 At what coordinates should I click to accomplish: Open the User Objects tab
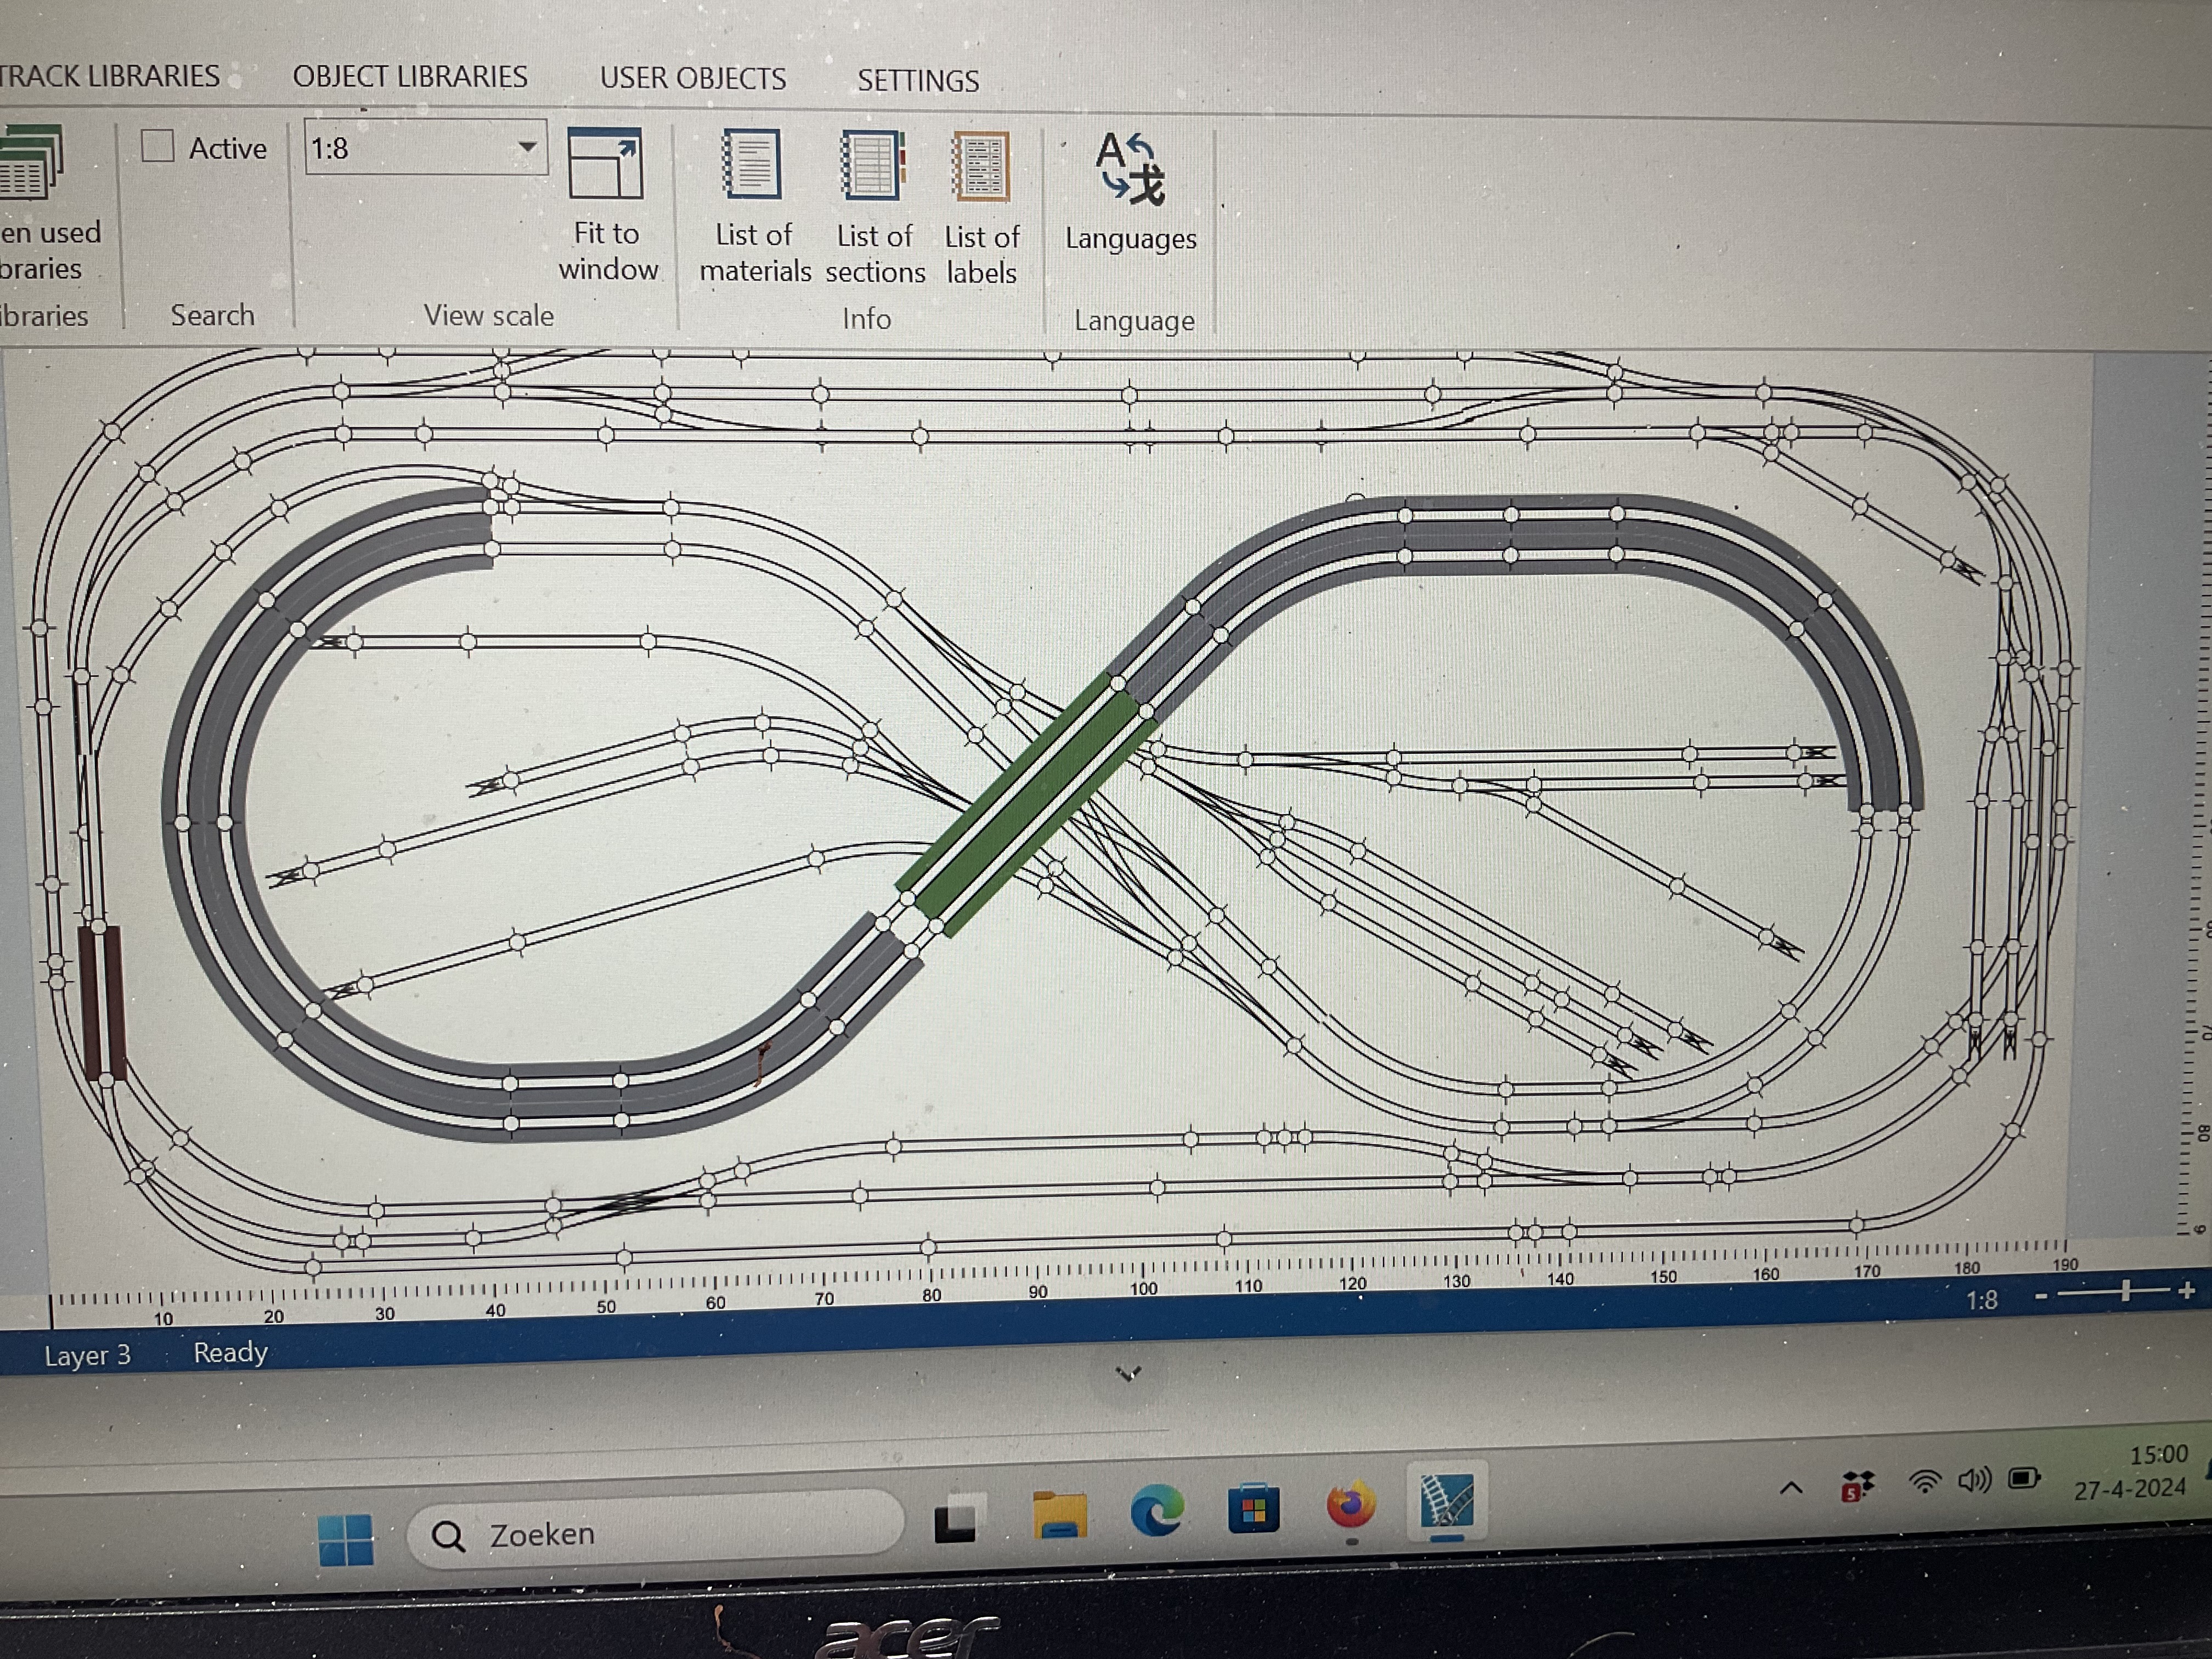(693, 79)
